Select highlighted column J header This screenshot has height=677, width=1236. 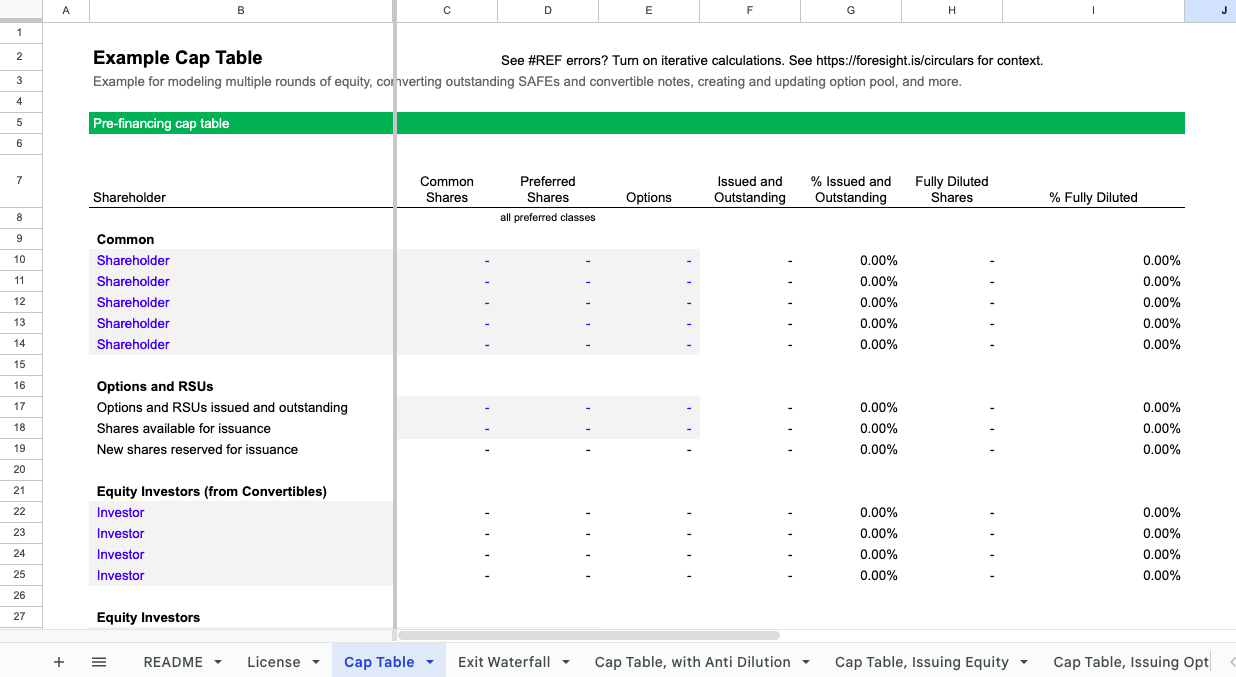[1211, 10]
